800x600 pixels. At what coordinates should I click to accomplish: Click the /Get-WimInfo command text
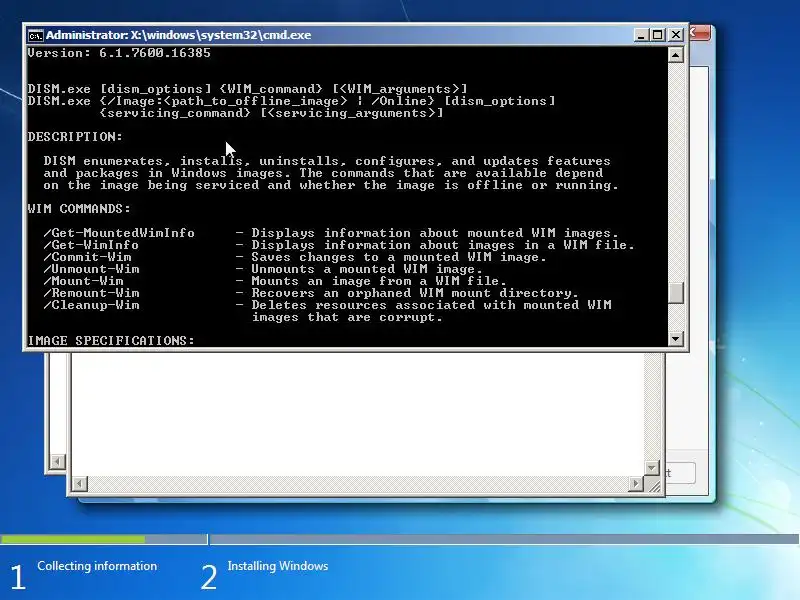click(91, 245)
